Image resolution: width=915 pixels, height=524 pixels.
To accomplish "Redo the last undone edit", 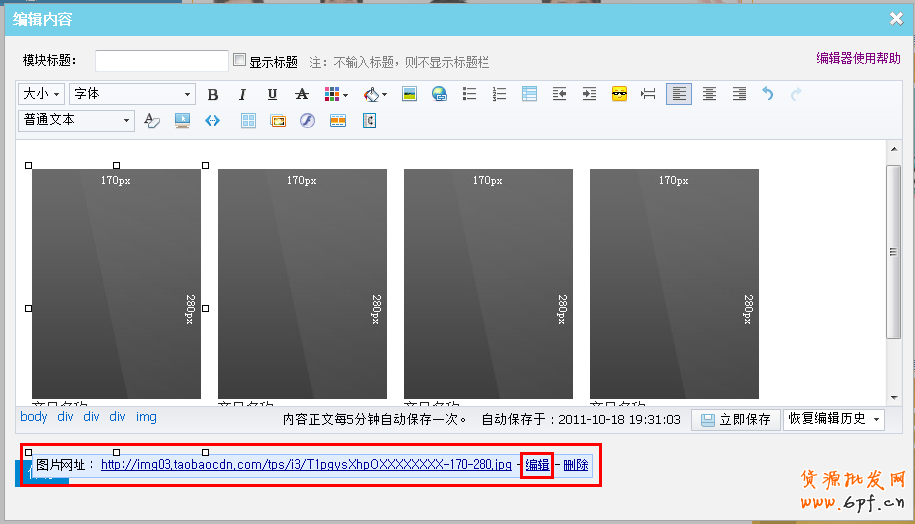I will pyautogui.click(x=796, y=94).
